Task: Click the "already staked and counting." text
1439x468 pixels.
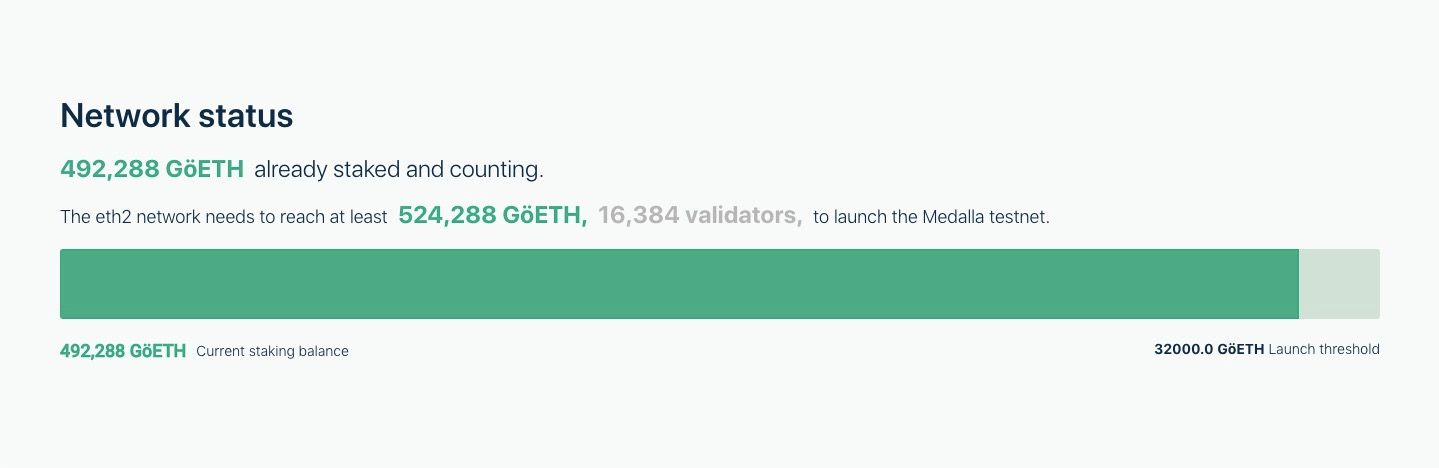Action: click(398, 169)
